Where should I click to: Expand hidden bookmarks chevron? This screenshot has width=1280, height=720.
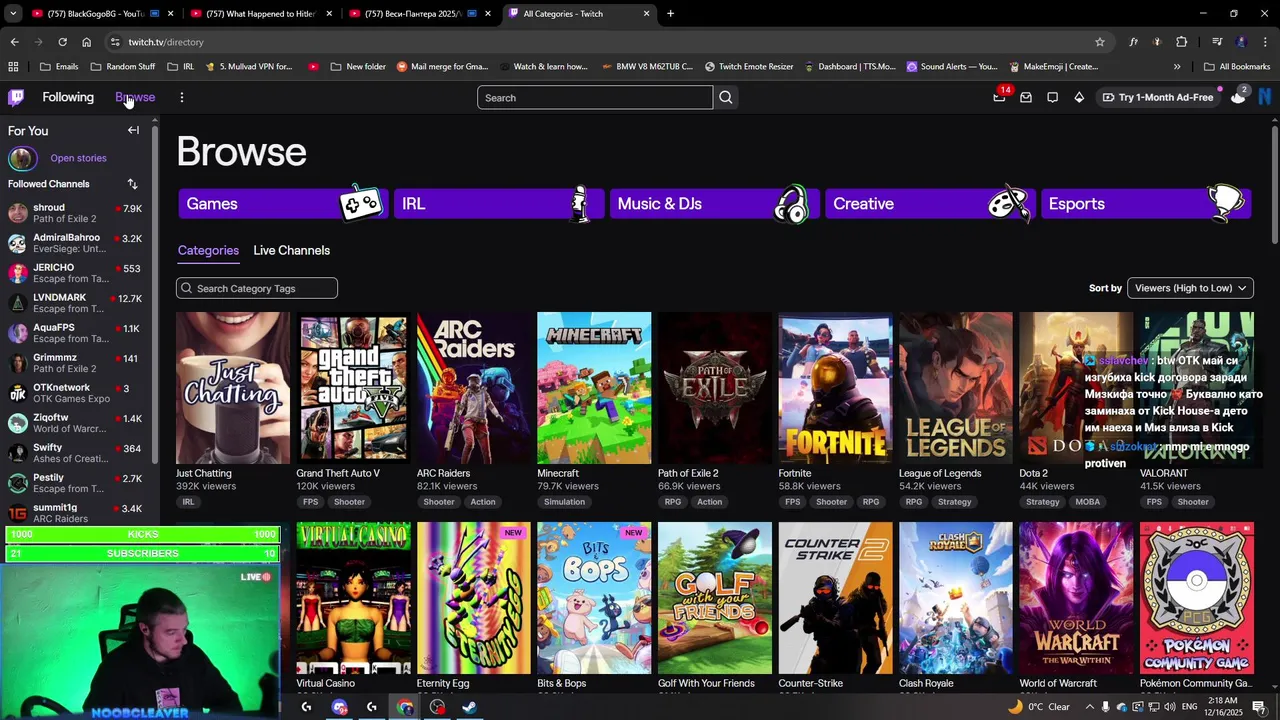point(1177,67)
